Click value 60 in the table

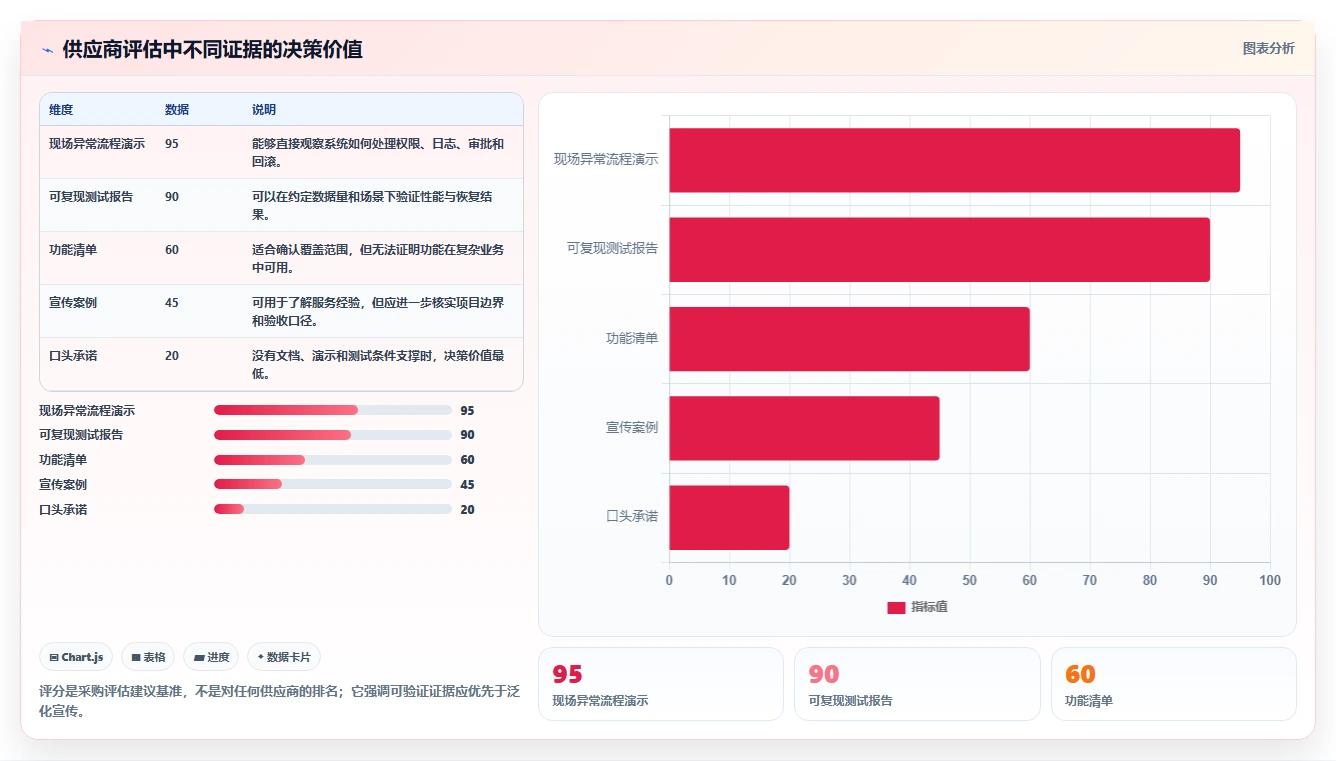click(172, 250)
